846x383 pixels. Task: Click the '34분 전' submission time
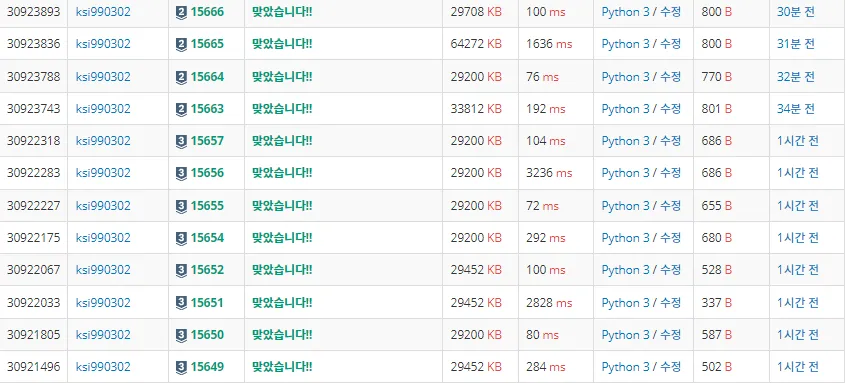click(x=795, y=109)
